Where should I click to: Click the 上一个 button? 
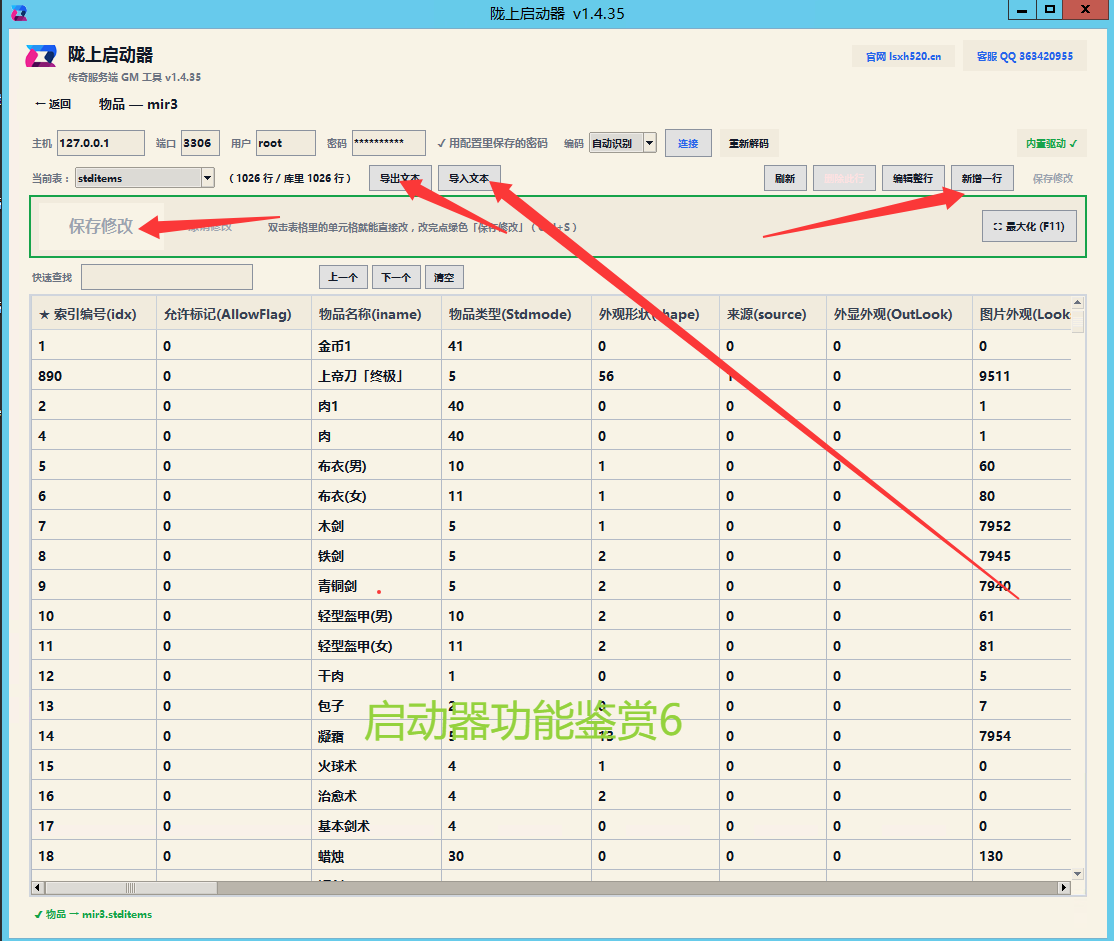(343, 277)
